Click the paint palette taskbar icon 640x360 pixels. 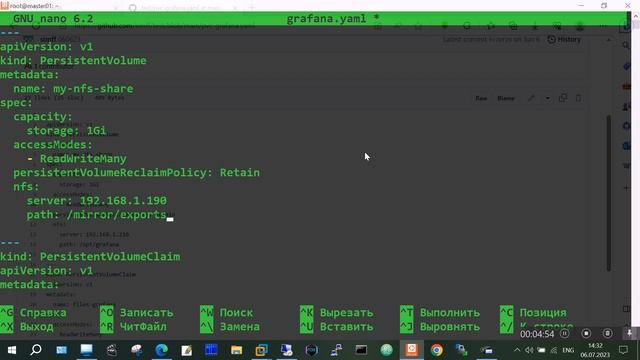[137, 350]
